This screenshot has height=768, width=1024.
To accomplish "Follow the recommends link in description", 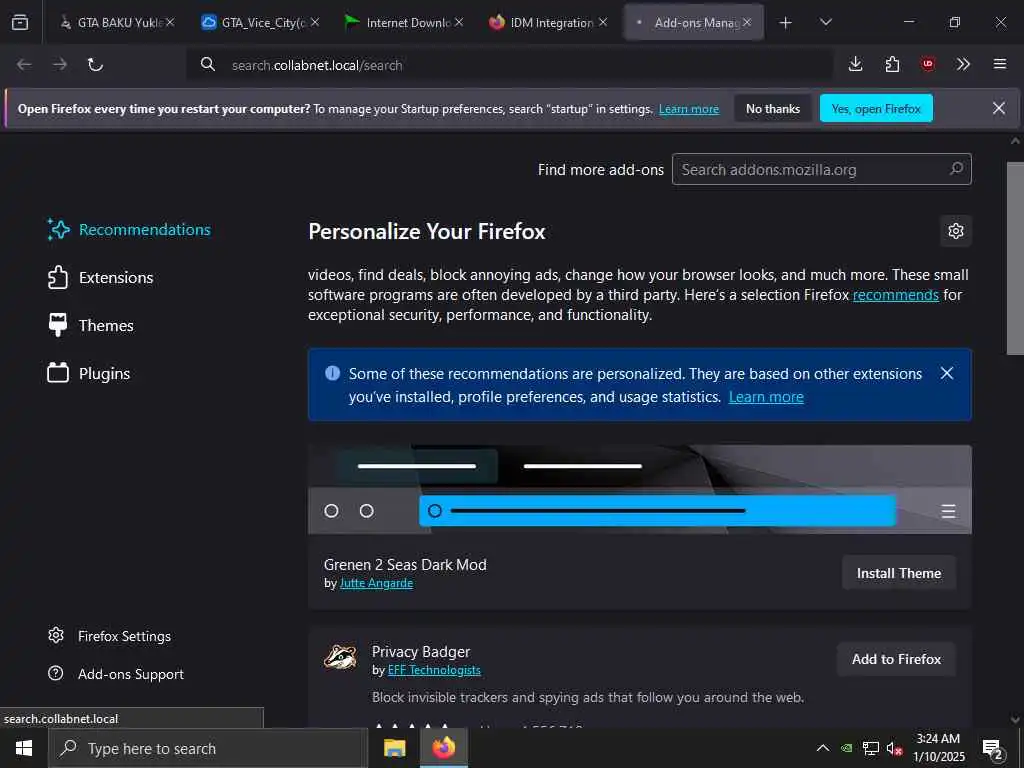I will pyautogui.click(x=895, y=295).
